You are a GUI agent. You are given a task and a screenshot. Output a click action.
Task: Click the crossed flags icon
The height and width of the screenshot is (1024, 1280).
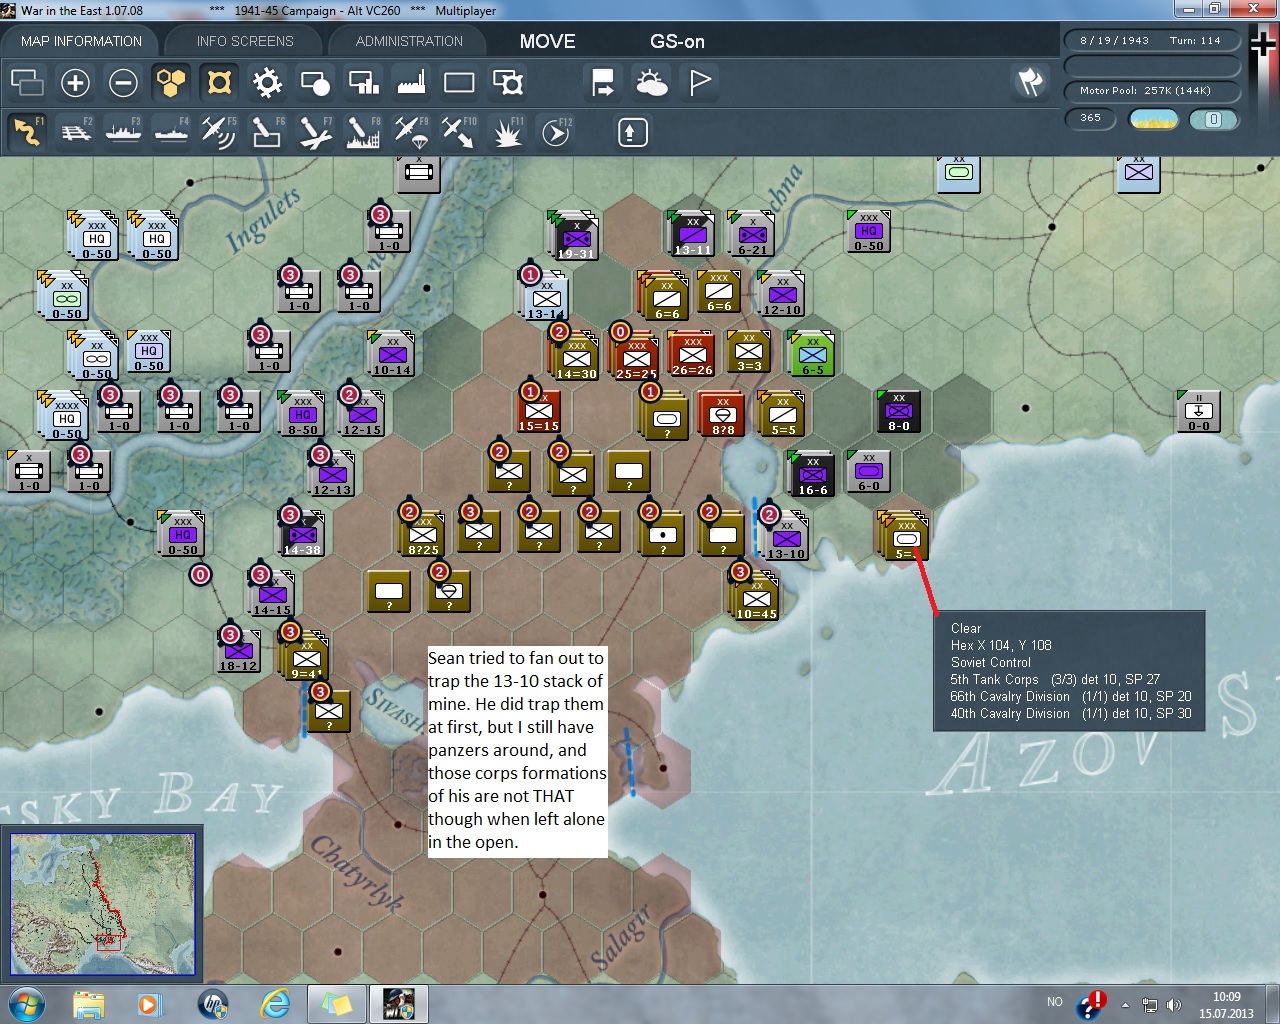click(x=1030, y=82)
